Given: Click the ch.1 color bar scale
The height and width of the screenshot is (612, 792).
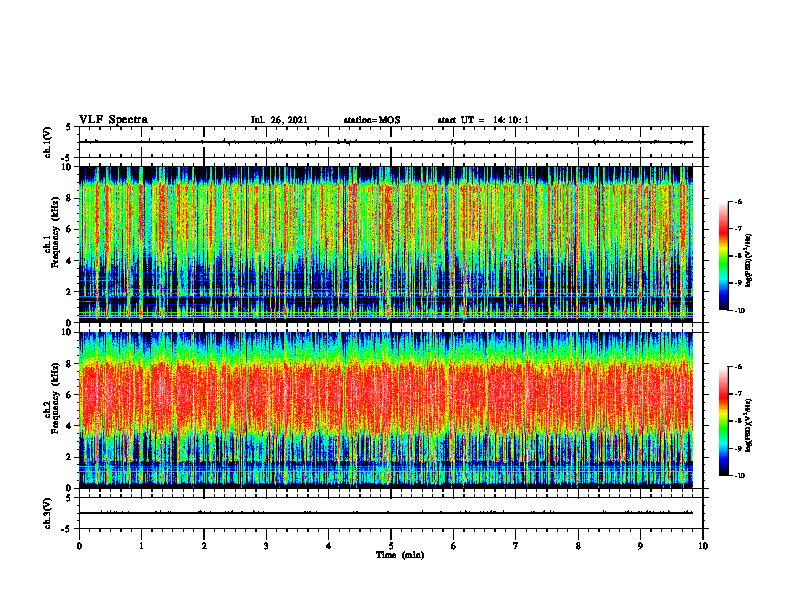Looking at the screenshot, I should 723,256.
